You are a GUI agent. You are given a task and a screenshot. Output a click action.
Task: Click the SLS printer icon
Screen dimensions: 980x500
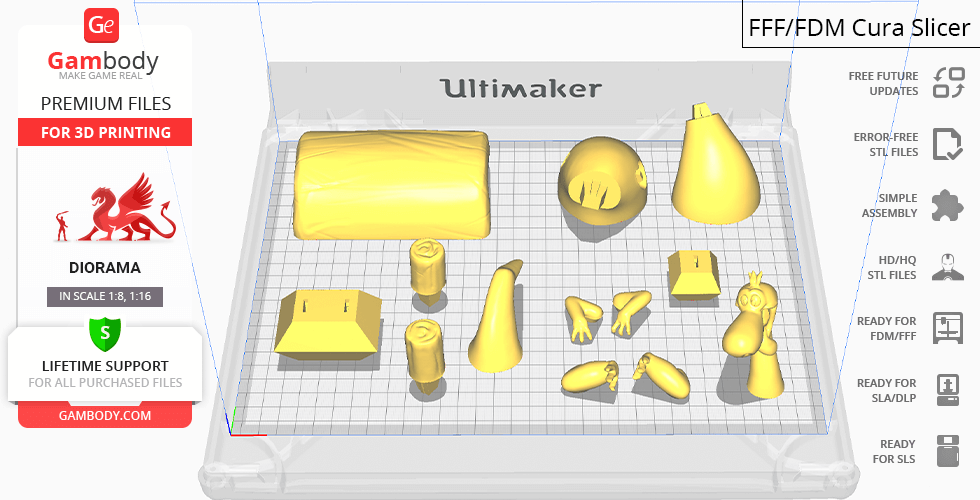(947, 451)
